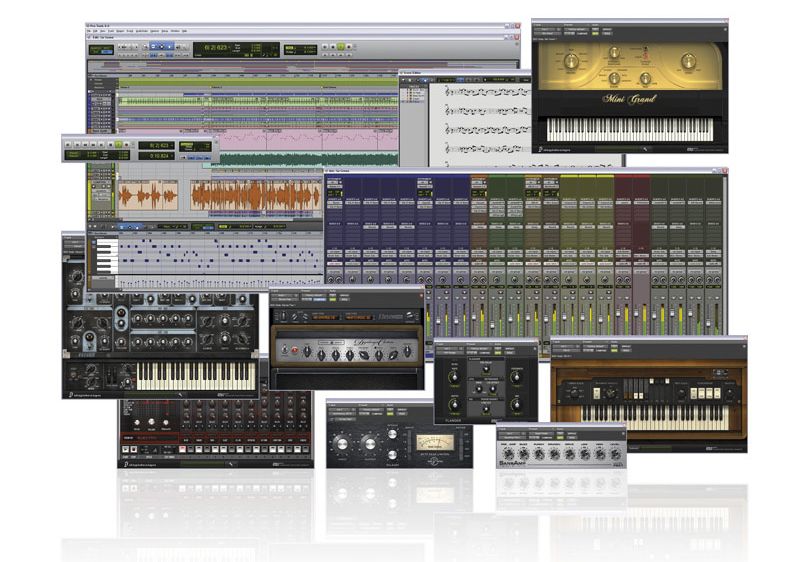Click the session overview strip above the rulers
The height and width of the screenshot is (562, 800).
(303, 65)
